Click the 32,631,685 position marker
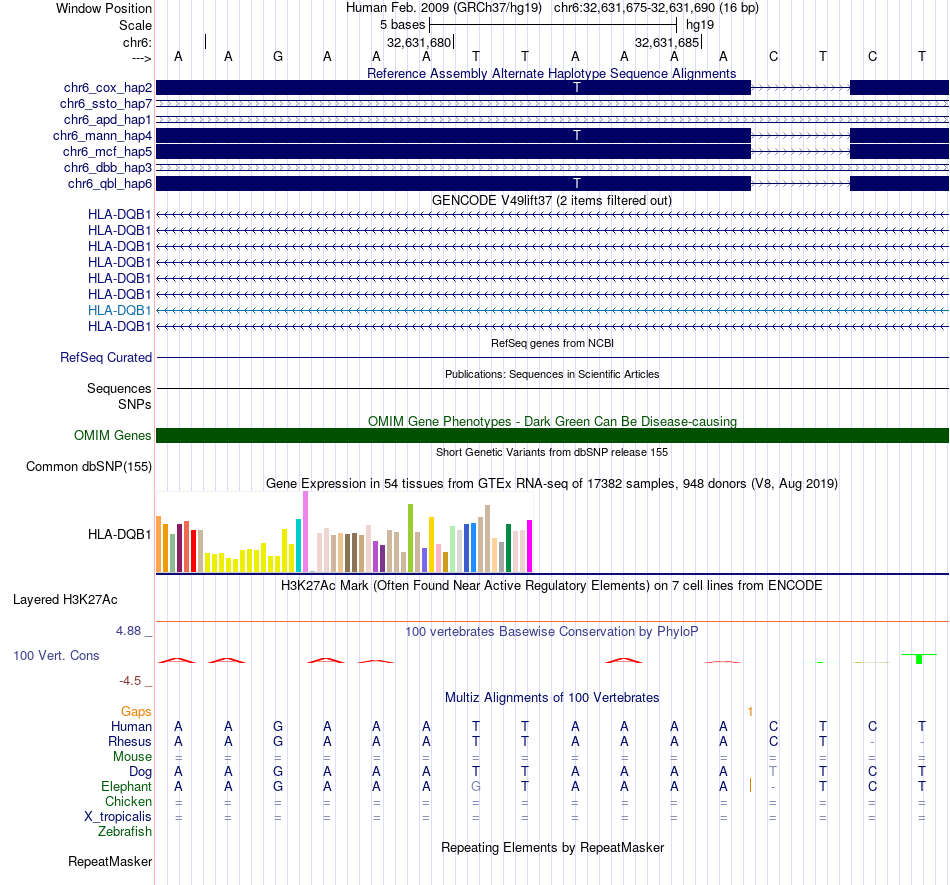The image size is (950, 885). point(667,42)
